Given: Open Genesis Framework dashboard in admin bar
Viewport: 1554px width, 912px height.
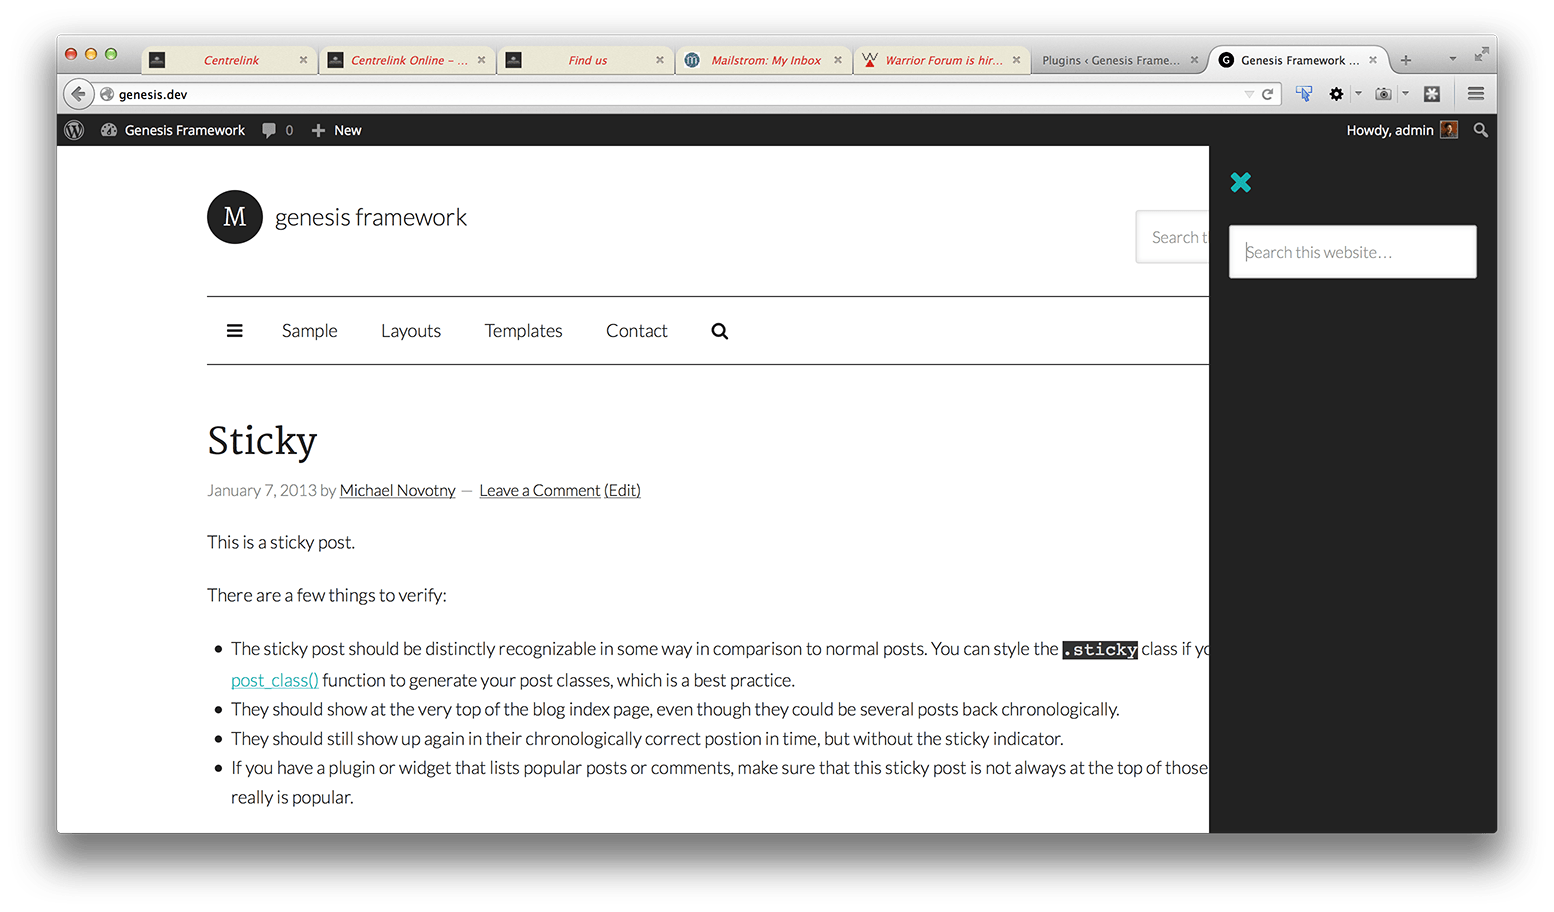Looking at the screenshot, I should click(x=173, y=130).
